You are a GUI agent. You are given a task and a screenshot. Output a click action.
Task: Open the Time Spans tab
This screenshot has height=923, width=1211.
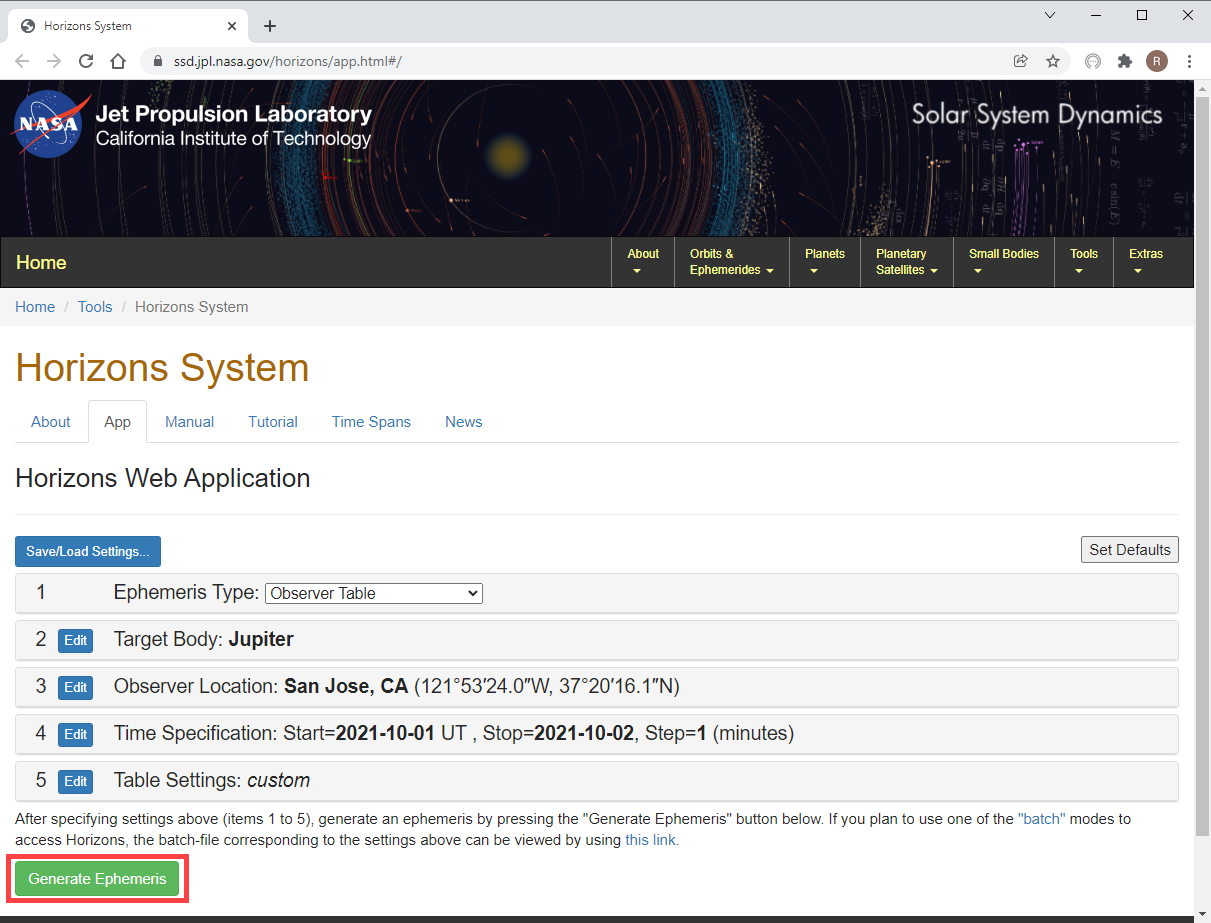(x=371, y=422)
